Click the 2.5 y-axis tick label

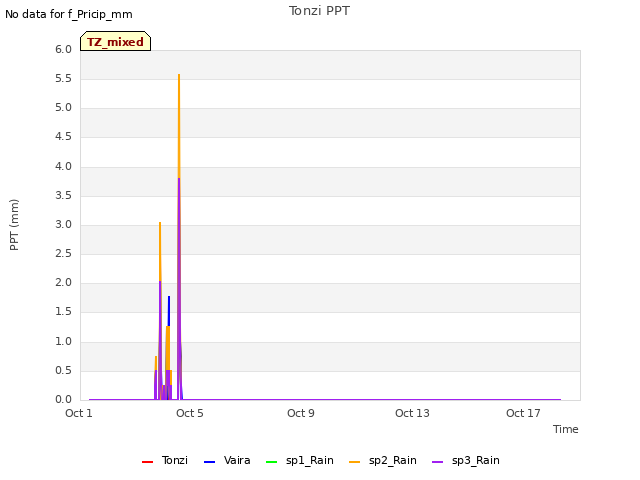63,253
